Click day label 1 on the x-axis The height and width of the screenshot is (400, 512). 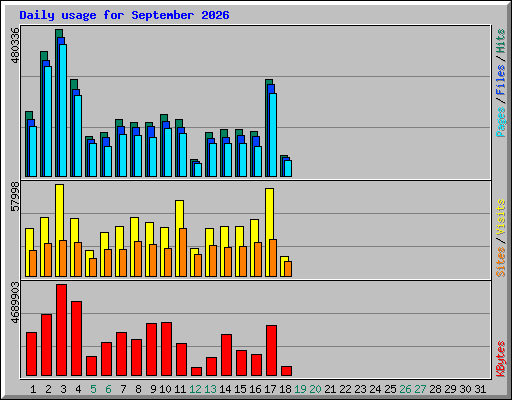point(33,389)
